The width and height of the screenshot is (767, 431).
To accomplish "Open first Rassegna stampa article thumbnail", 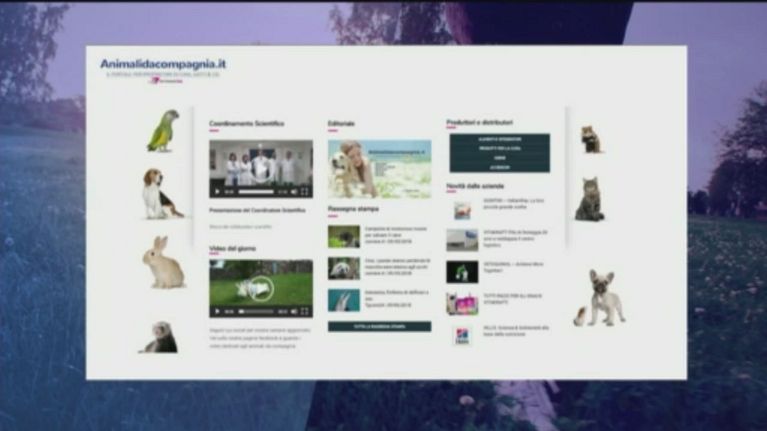I will tap(343, 236).
